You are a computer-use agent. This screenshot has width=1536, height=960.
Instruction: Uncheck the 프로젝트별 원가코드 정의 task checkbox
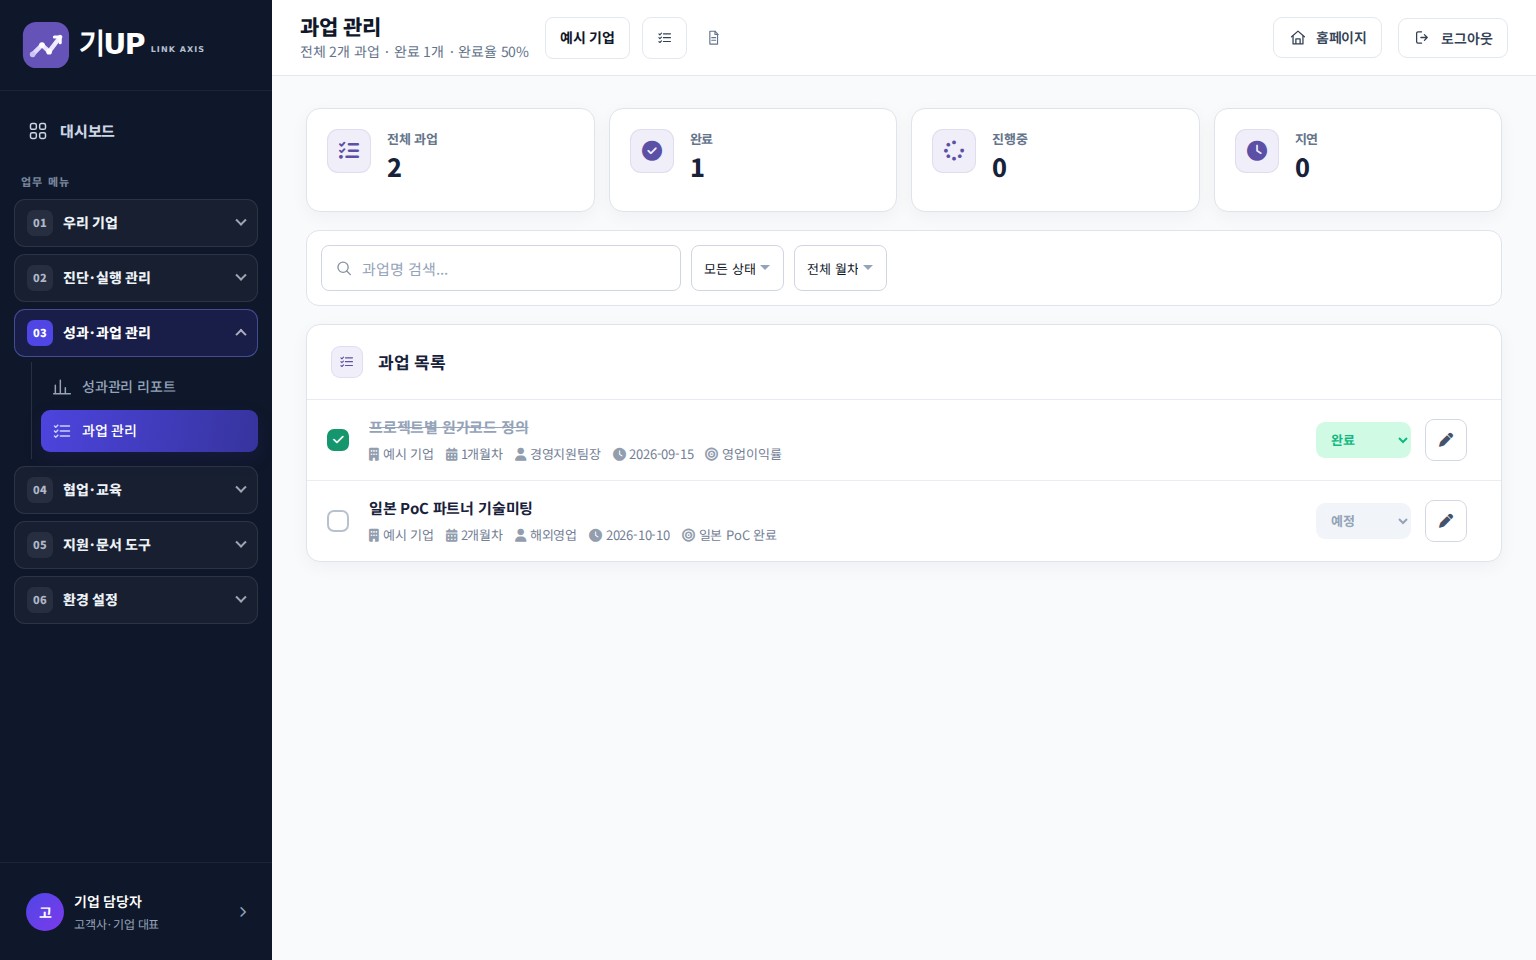338,440
